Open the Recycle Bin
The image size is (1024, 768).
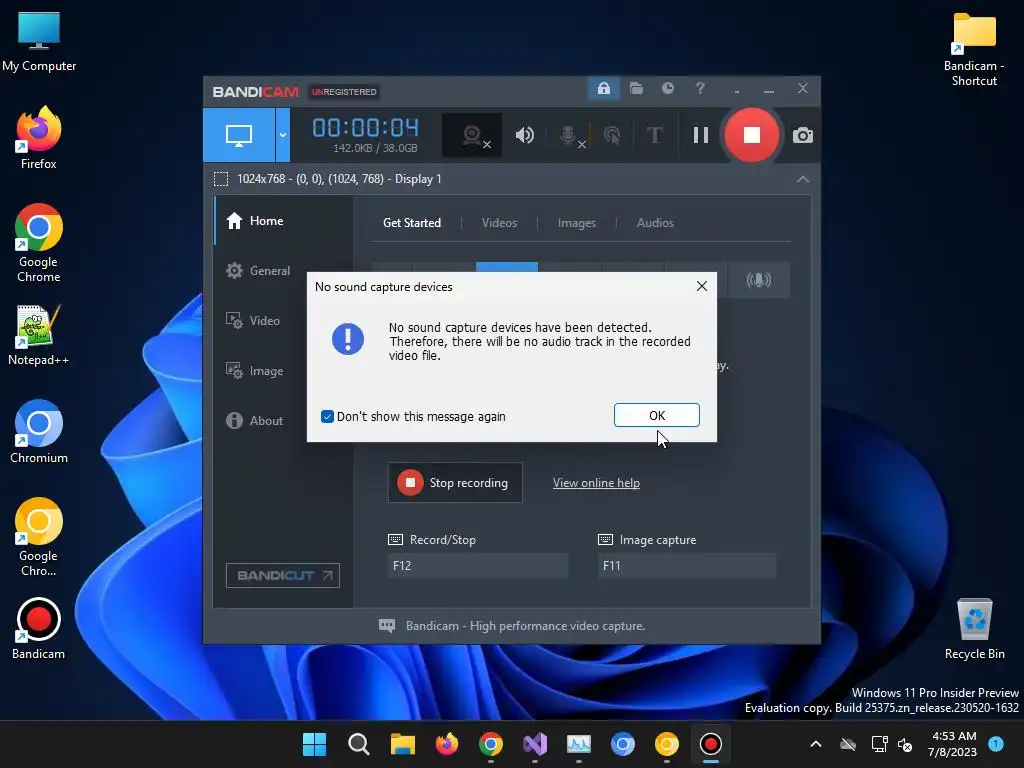(974, 628)
